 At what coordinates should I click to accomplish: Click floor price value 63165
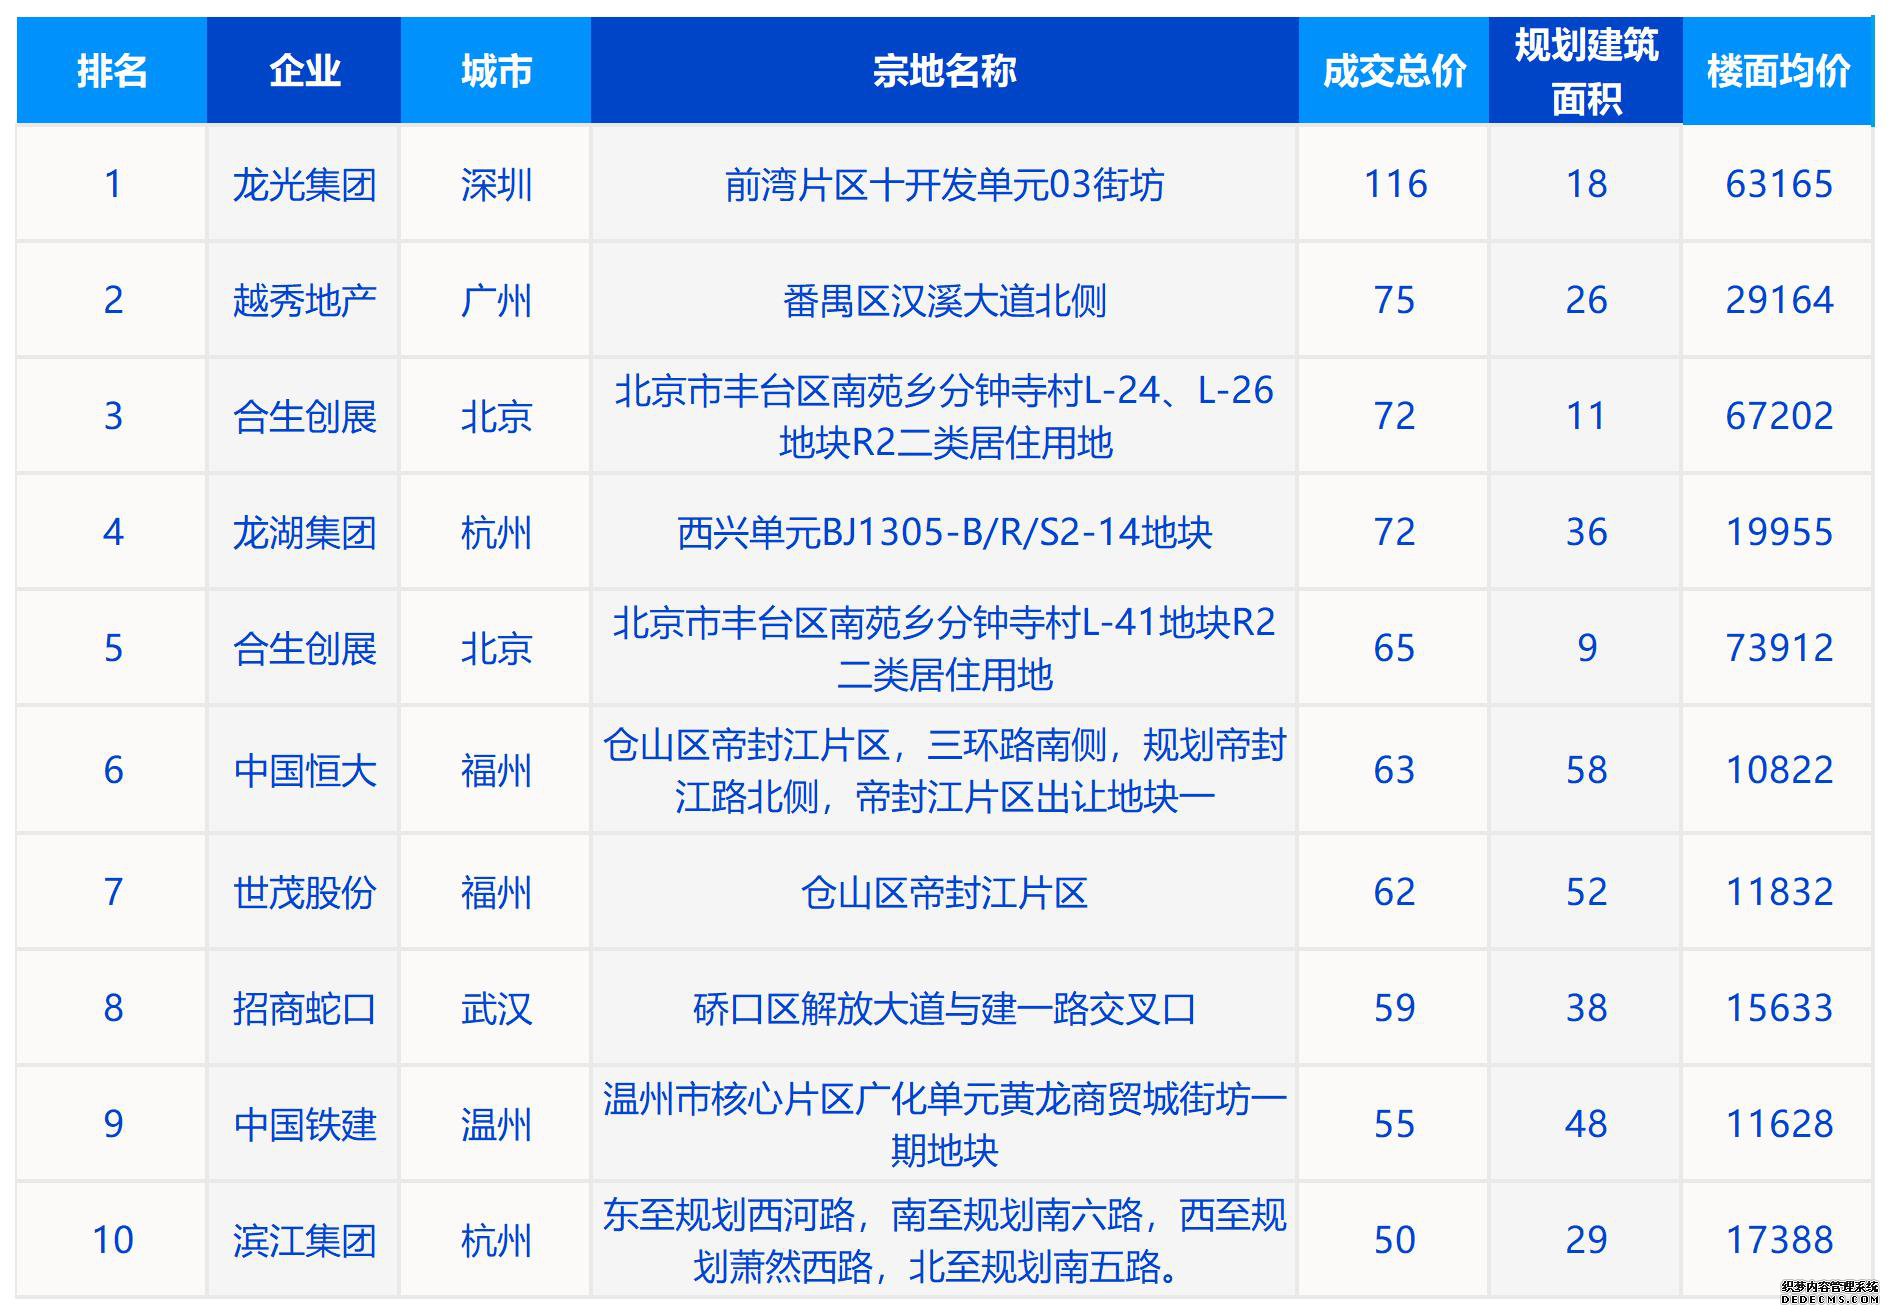(1779, 184)
